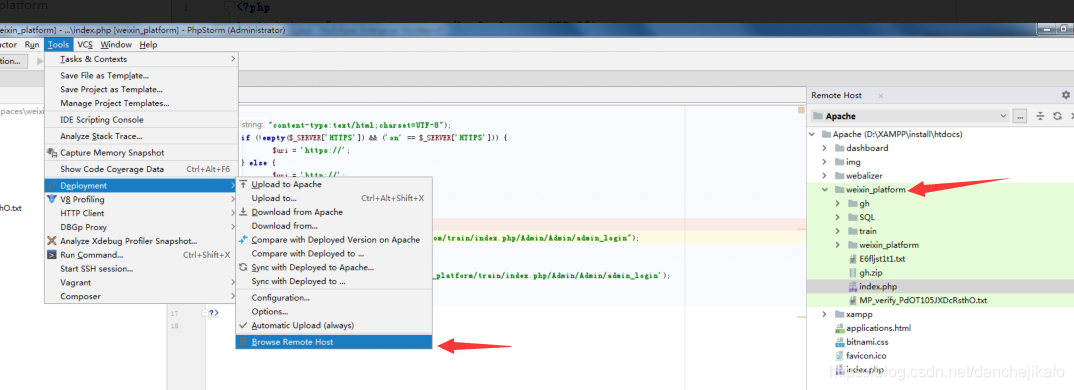Viewport: 1074px width, 390px height.
Task: Open the Window menu
Action: (116, 45)
